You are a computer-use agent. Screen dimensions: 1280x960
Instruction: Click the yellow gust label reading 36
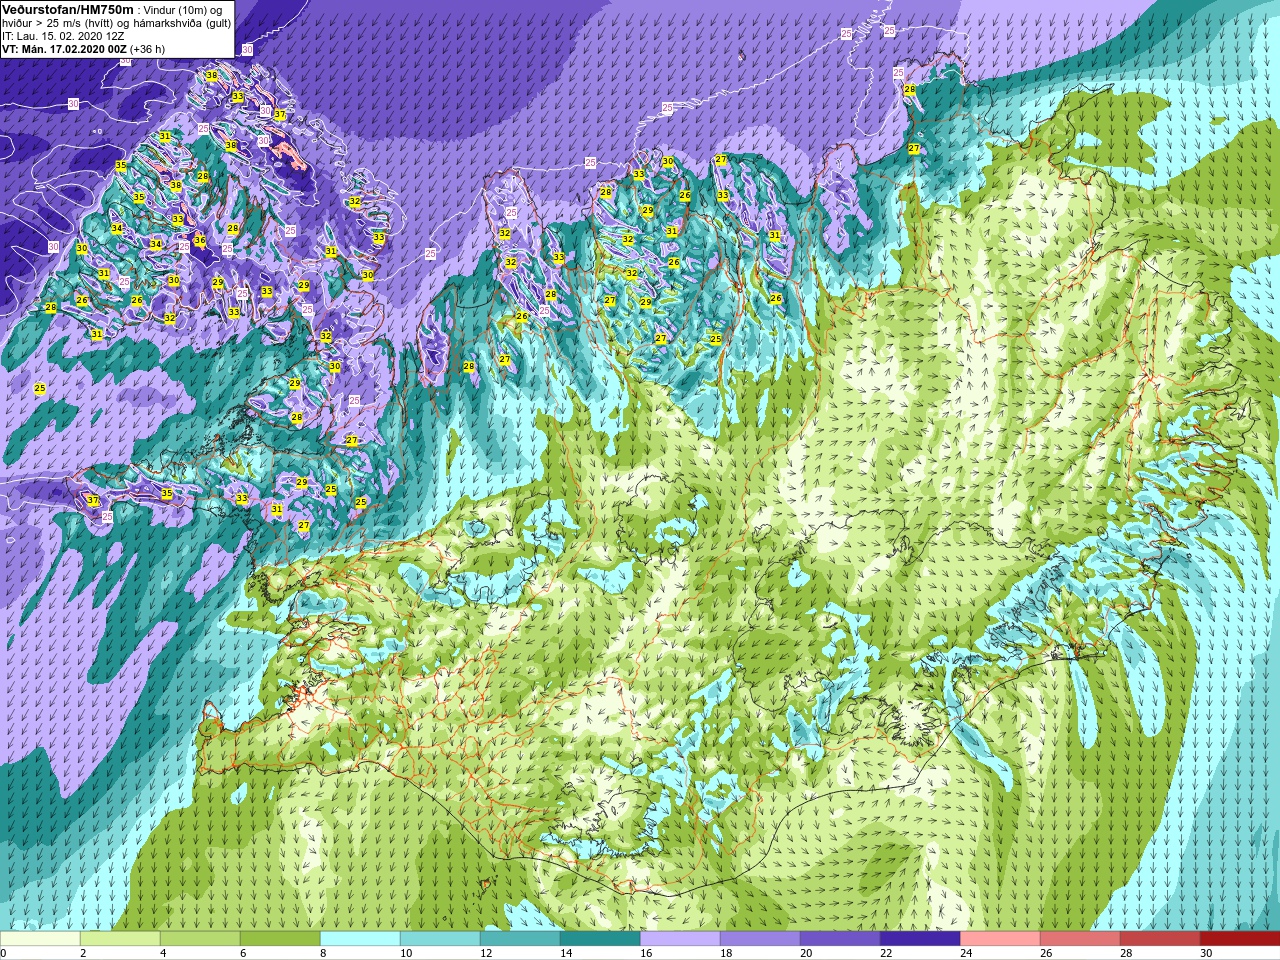tap(200, 240)
